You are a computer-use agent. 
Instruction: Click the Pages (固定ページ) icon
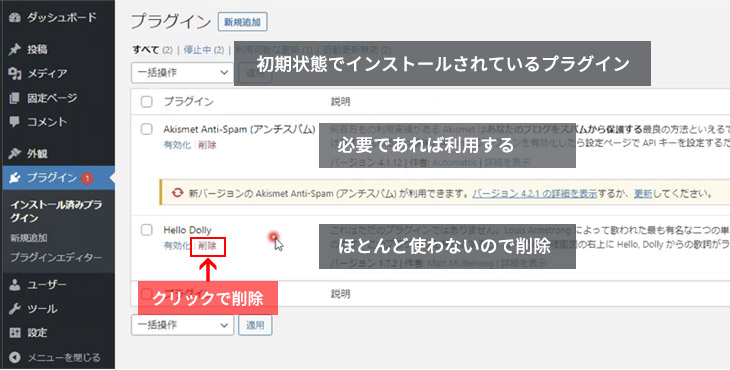point(15,98)
